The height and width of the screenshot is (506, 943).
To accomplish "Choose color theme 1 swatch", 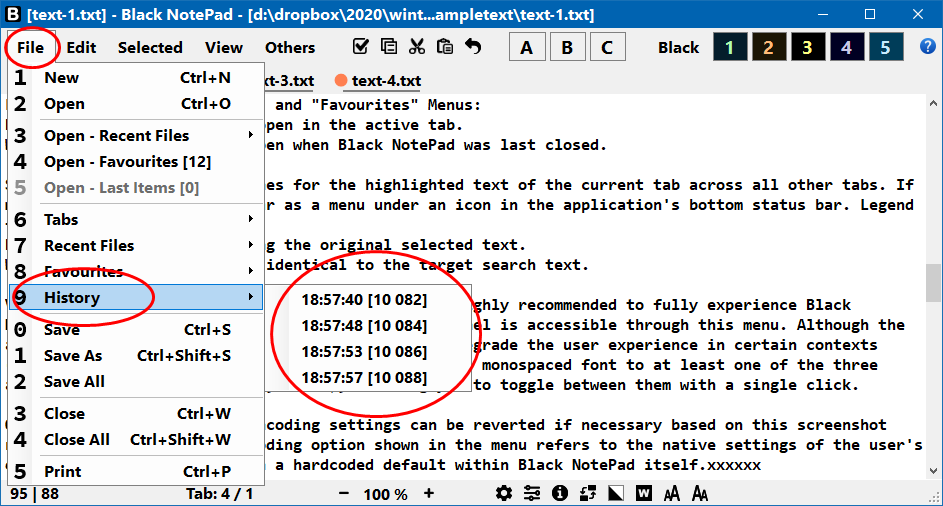I will [x=730, y=47].
